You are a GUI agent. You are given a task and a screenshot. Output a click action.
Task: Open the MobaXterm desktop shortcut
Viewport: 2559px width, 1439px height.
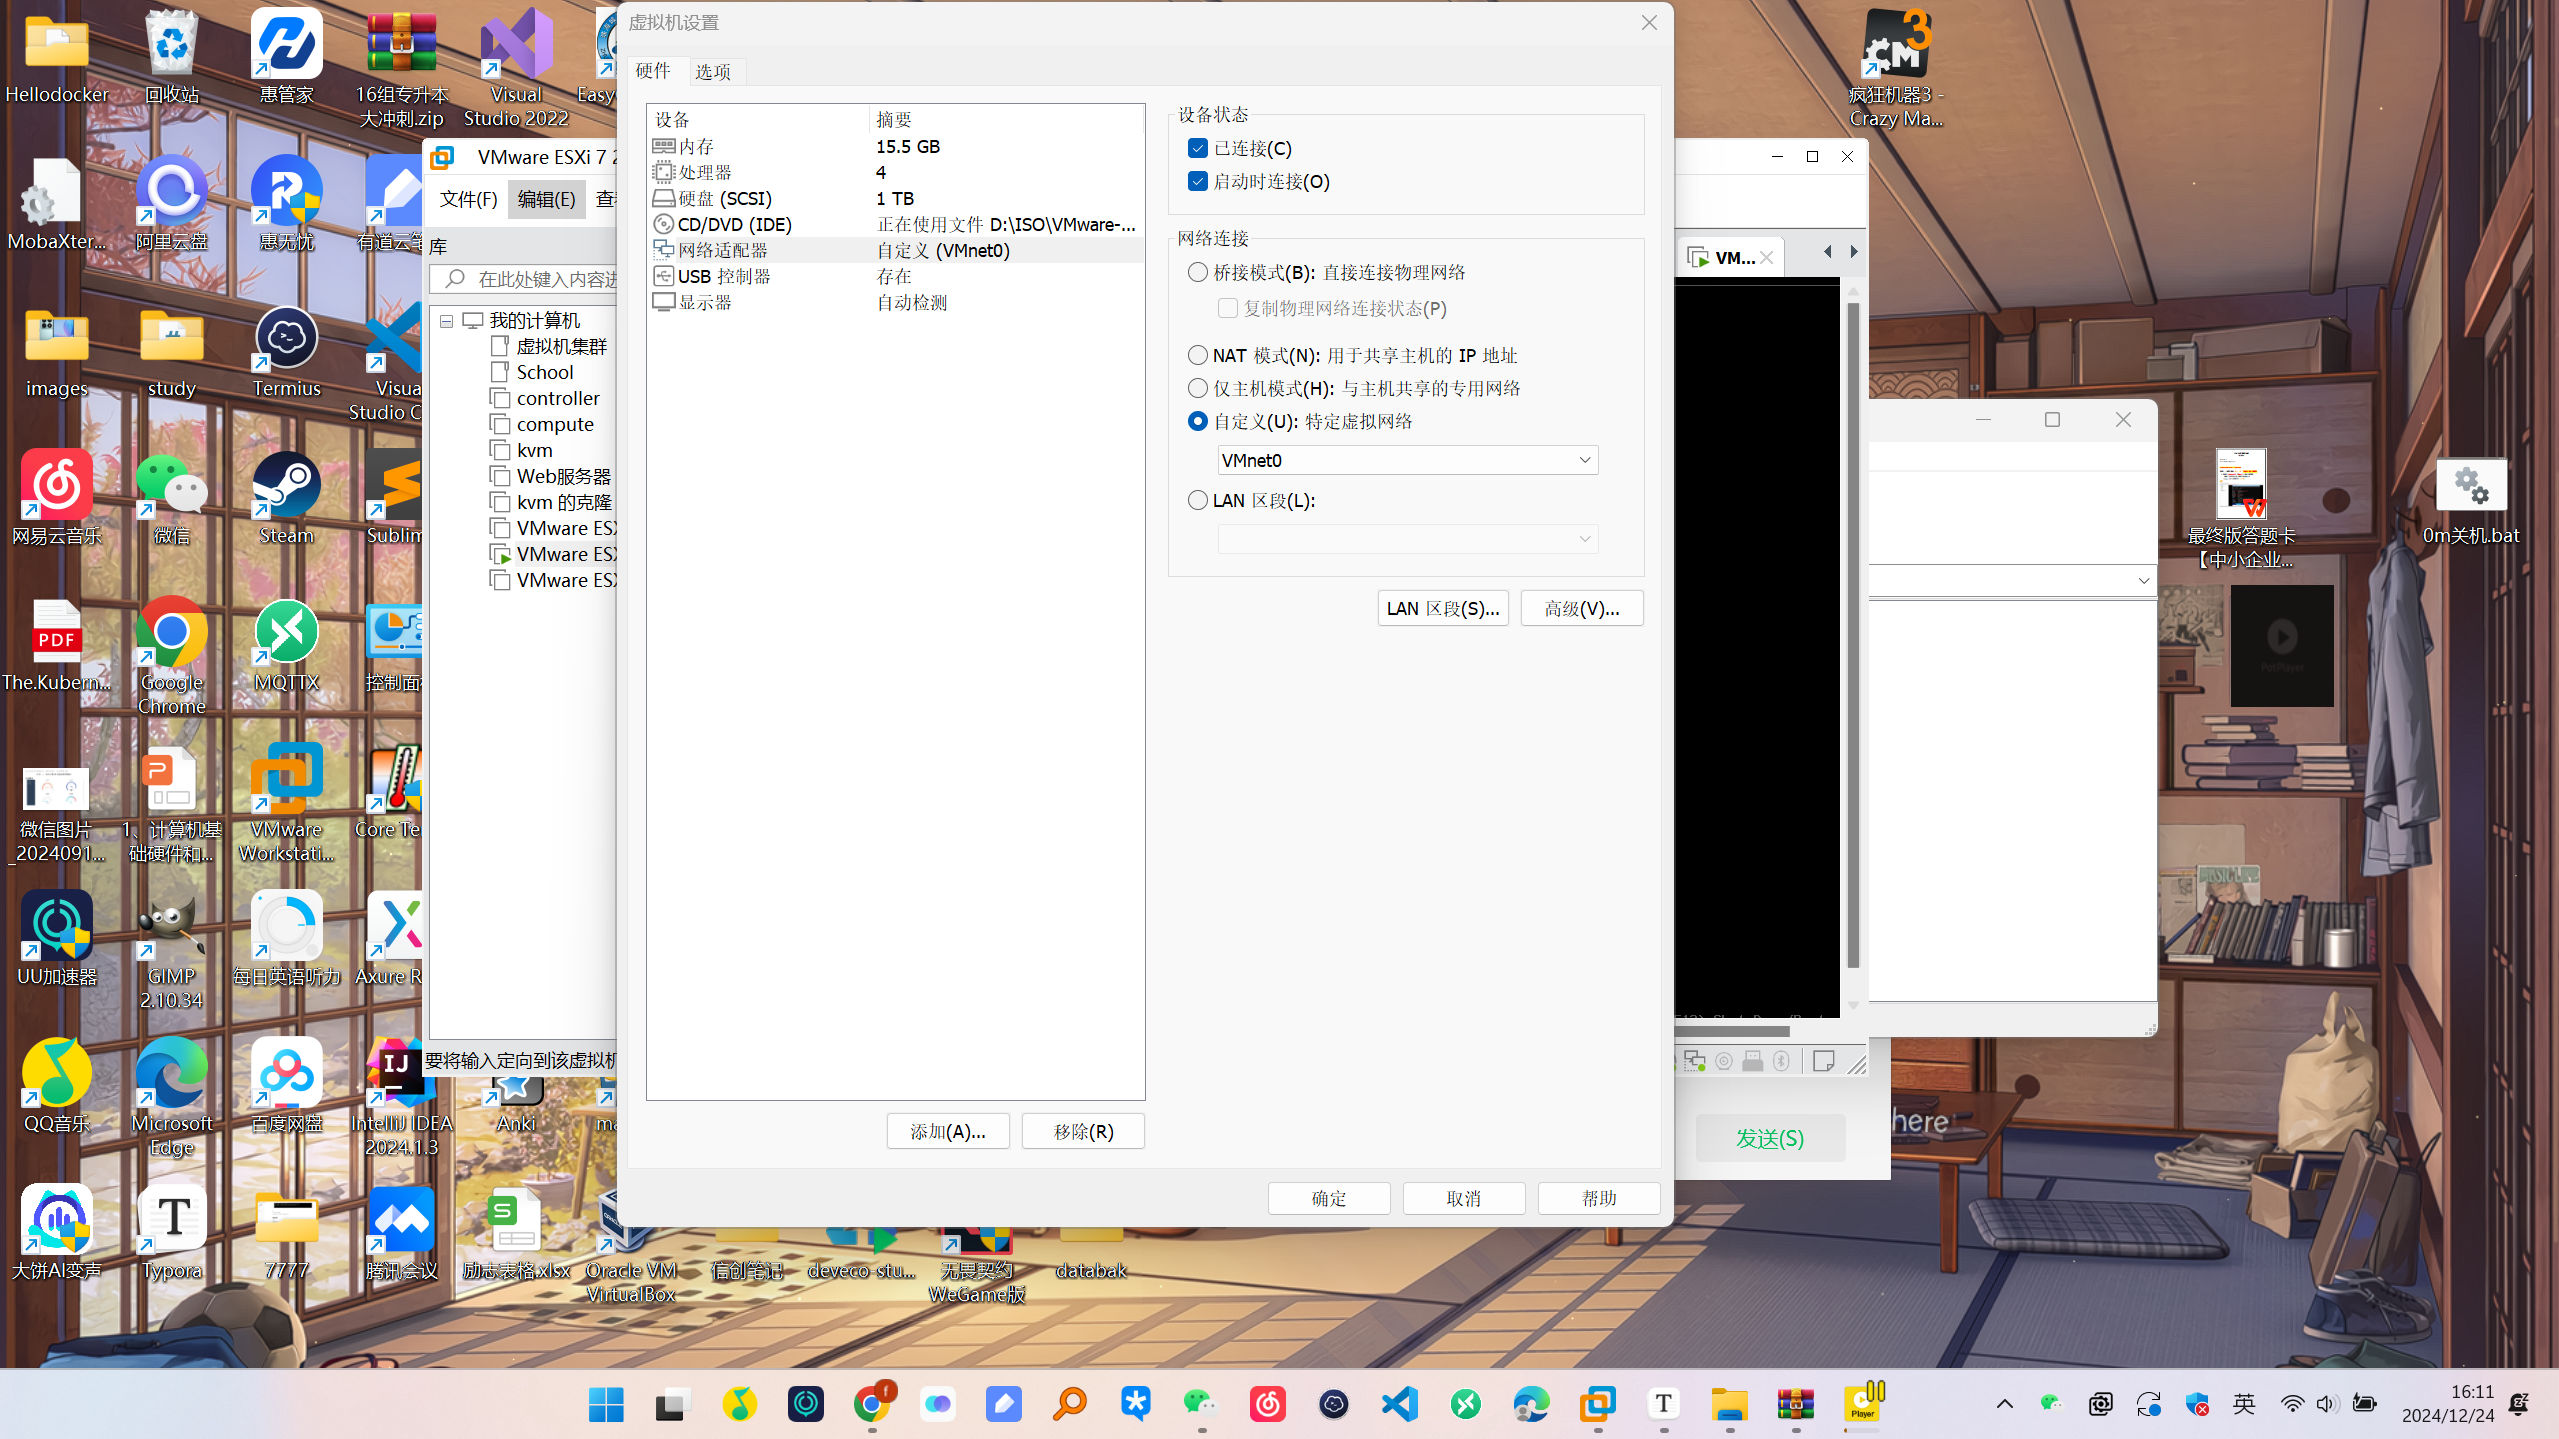pos(56,205)
